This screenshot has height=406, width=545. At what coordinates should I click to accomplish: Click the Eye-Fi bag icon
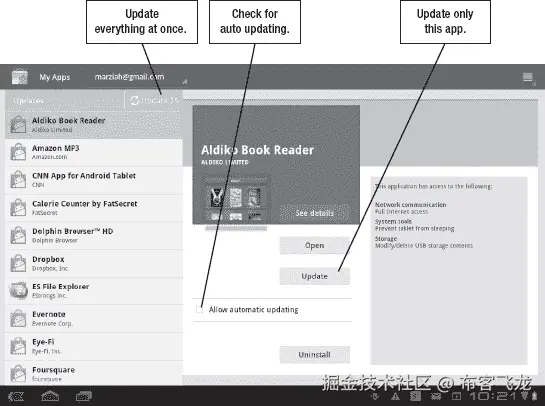pyautogui.click(x=18, y=346)
